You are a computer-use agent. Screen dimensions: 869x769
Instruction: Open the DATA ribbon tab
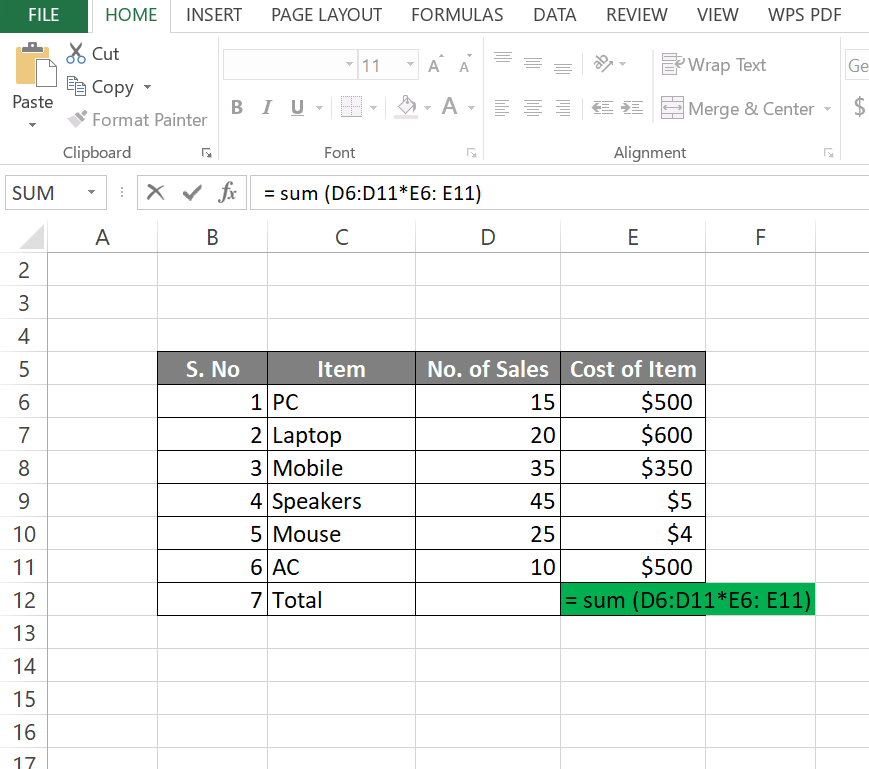coord(554,15)
